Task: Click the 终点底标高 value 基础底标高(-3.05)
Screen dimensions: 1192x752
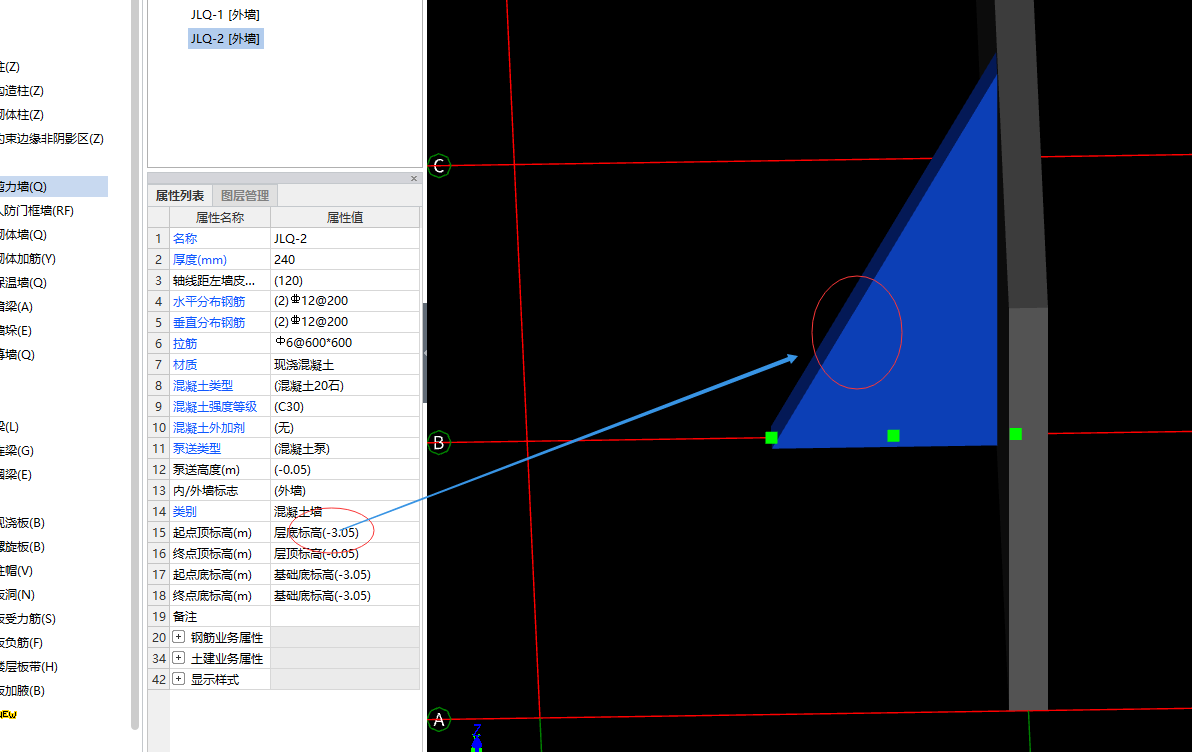Action: [x=344, y=595]
